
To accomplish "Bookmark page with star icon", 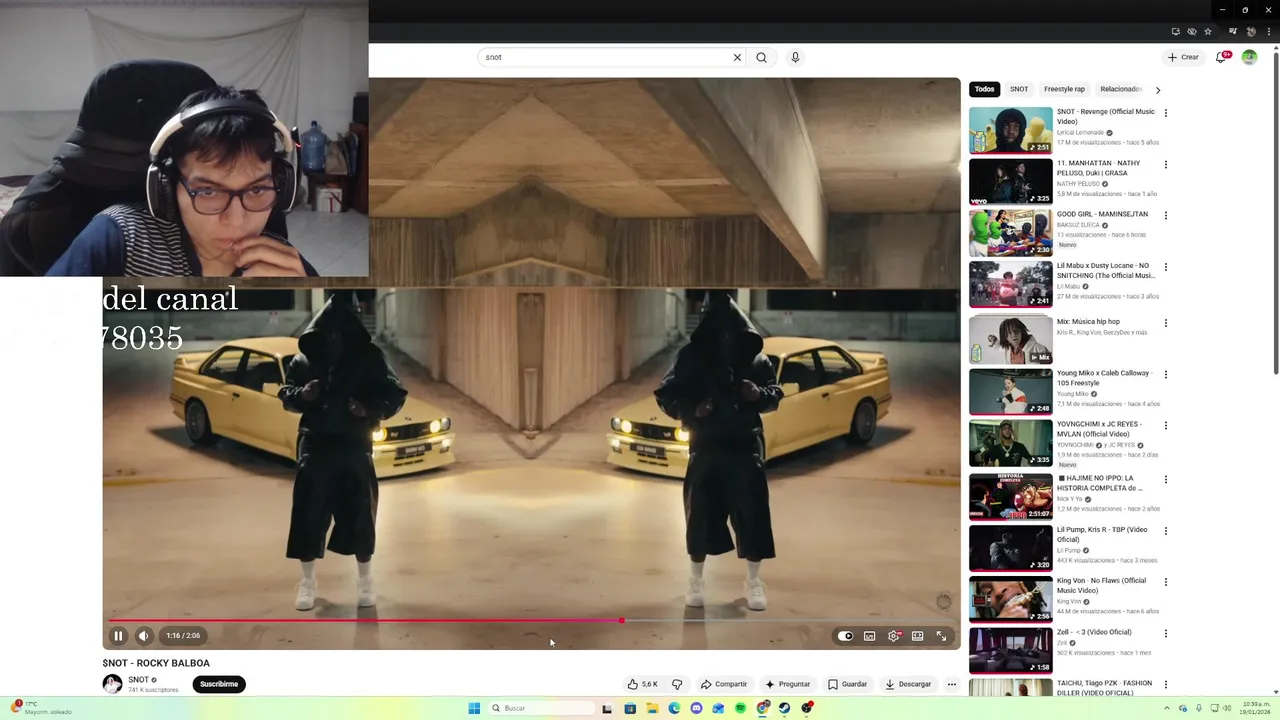I will coord(1208,31).
